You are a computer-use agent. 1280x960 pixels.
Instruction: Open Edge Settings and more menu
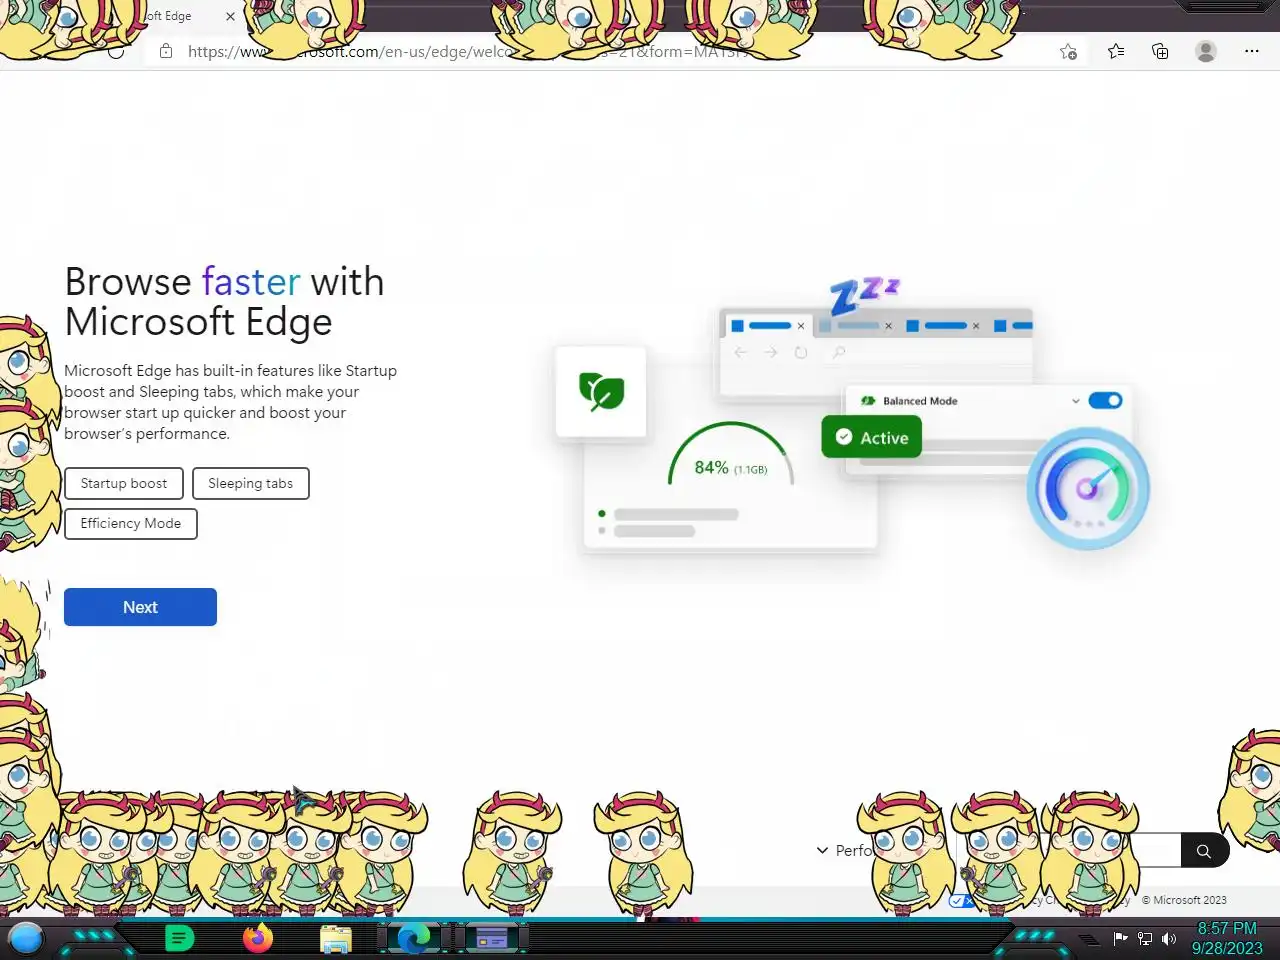(1251, 51)
